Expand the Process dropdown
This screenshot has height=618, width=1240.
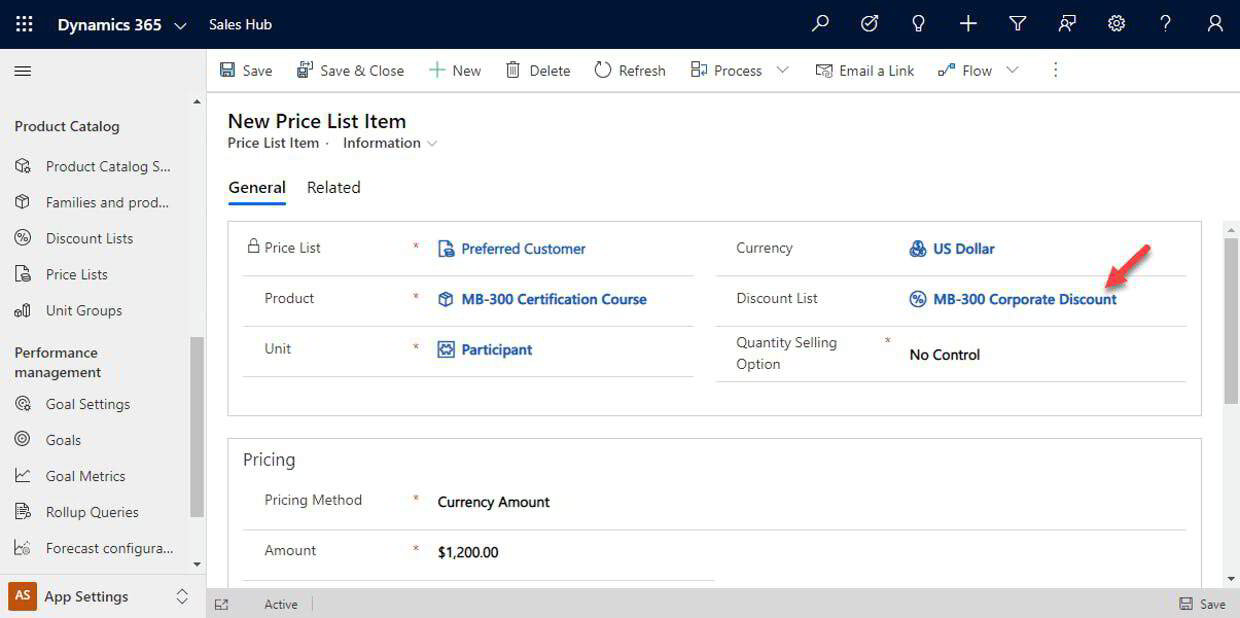pos(782,70)
